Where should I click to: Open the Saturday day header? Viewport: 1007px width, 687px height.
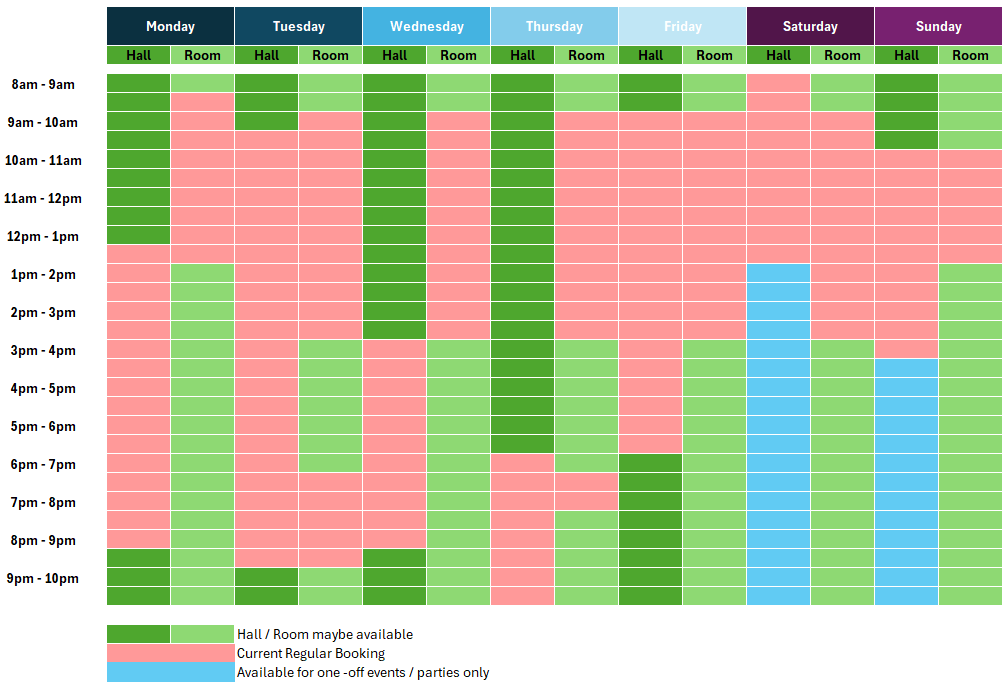(x=810, y=26)
